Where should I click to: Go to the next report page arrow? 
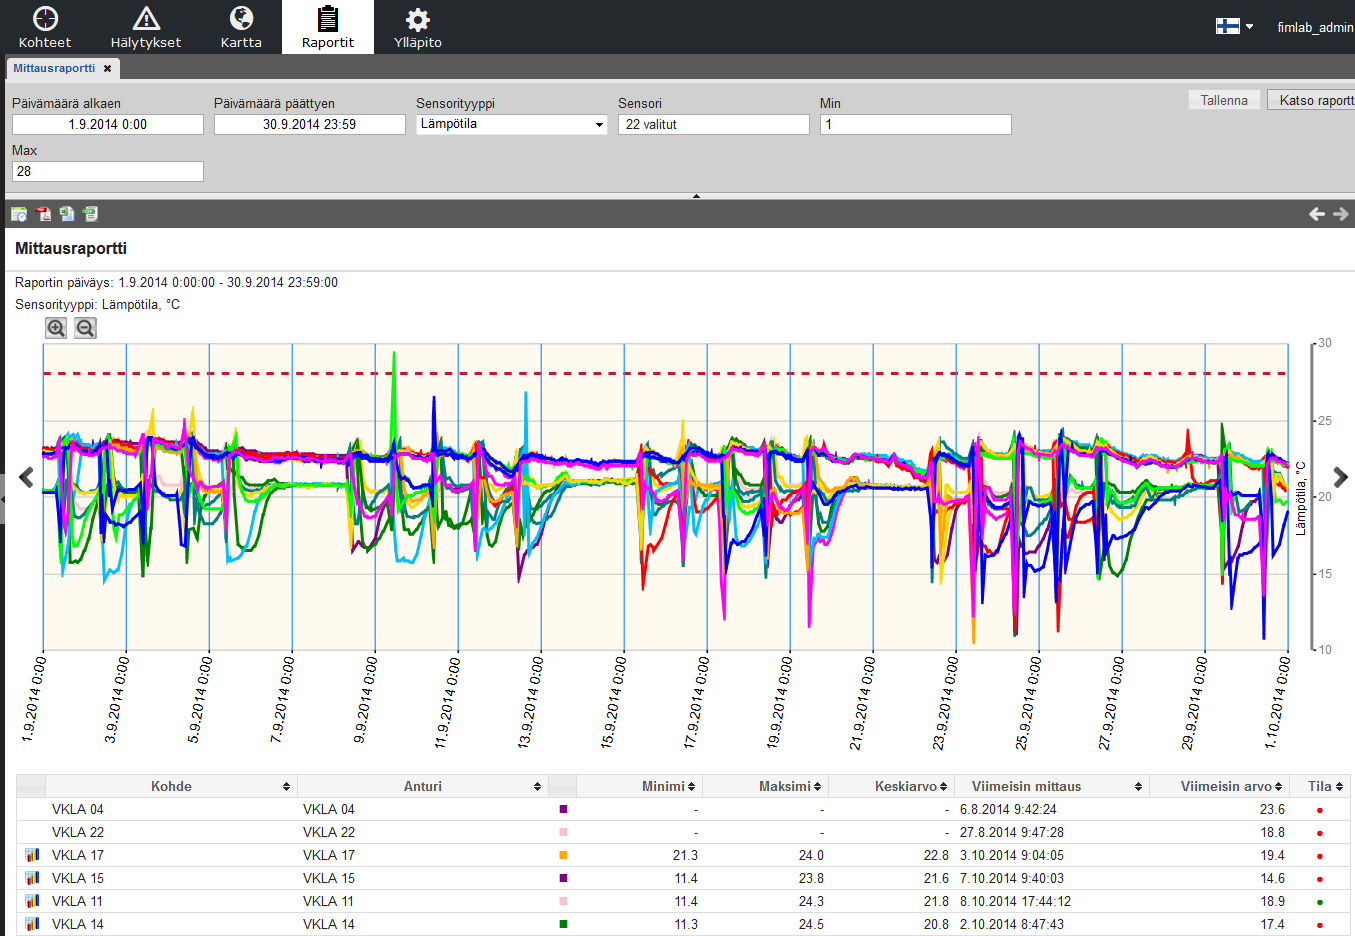[1341, 214]
